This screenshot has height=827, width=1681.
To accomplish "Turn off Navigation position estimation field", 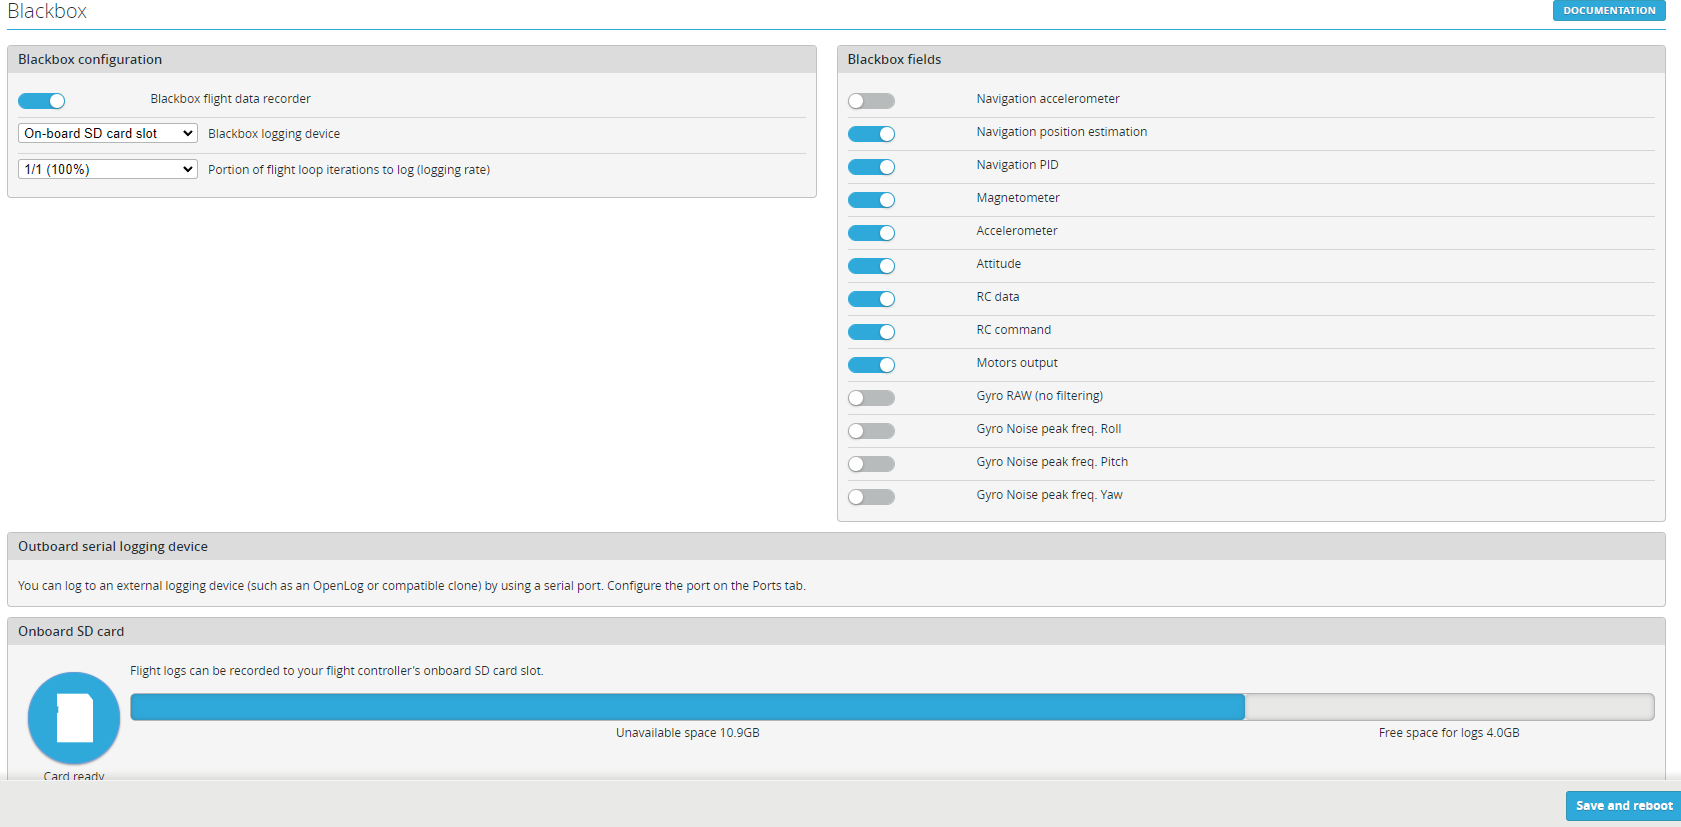I will (871, 134).
